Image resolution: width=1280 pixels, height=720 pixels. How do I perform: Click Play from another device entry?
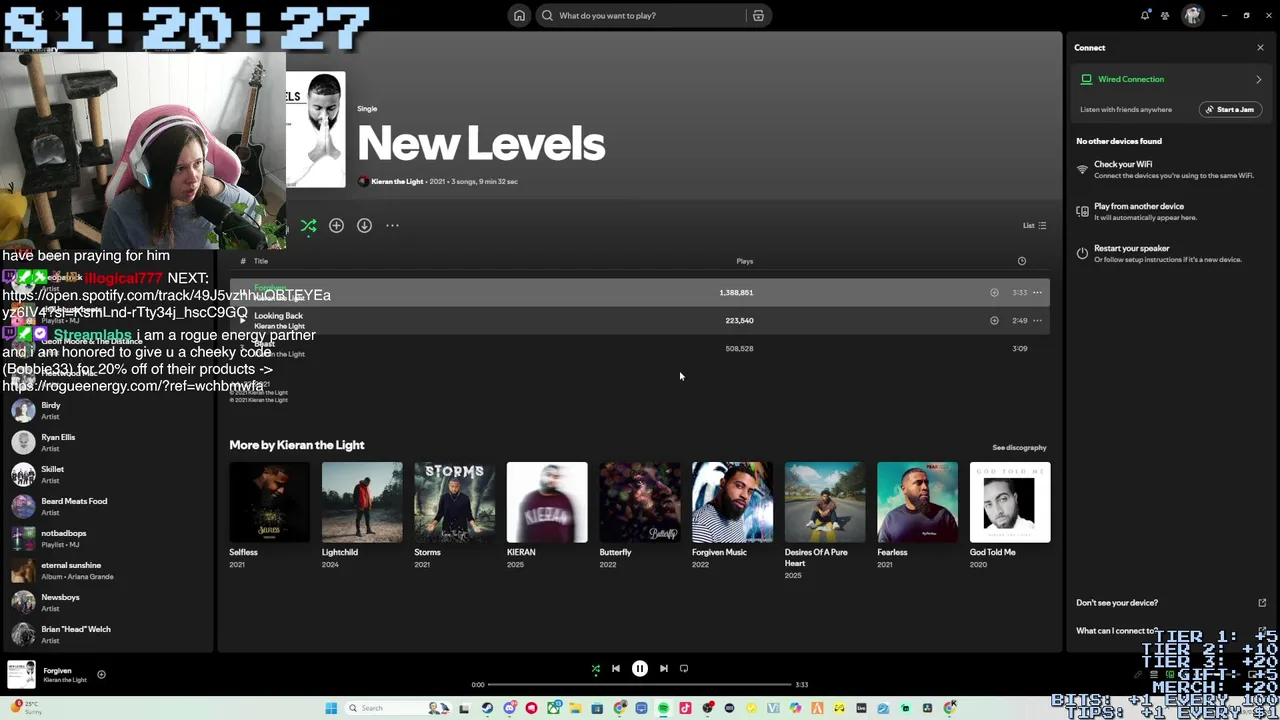pos(1172,212)
